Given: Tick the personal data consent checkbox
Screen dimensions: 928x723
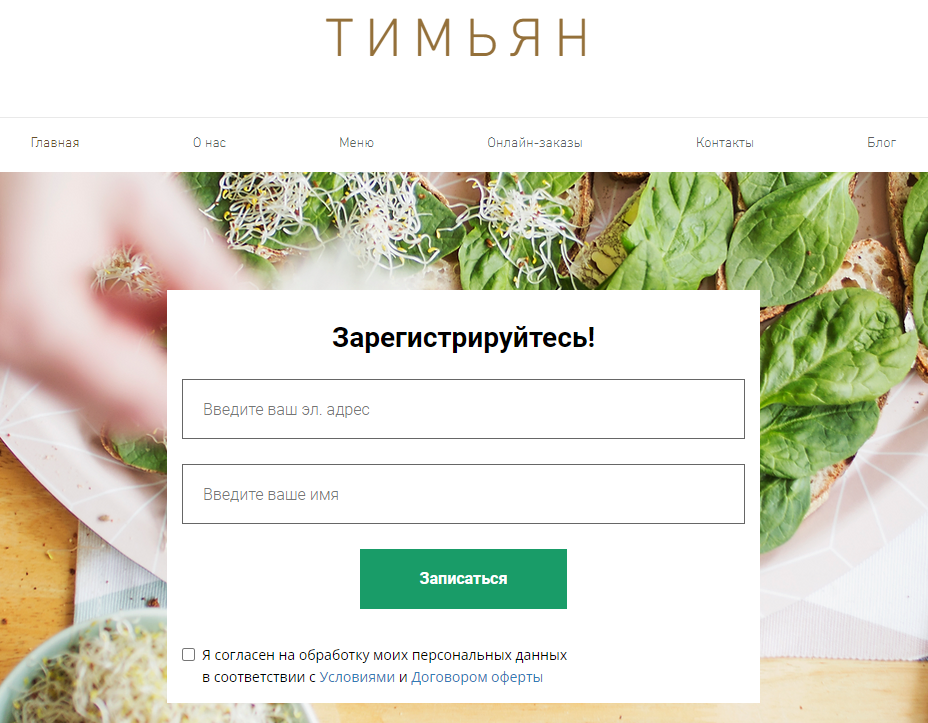Looking at the screenshot, I should (188, 654).
